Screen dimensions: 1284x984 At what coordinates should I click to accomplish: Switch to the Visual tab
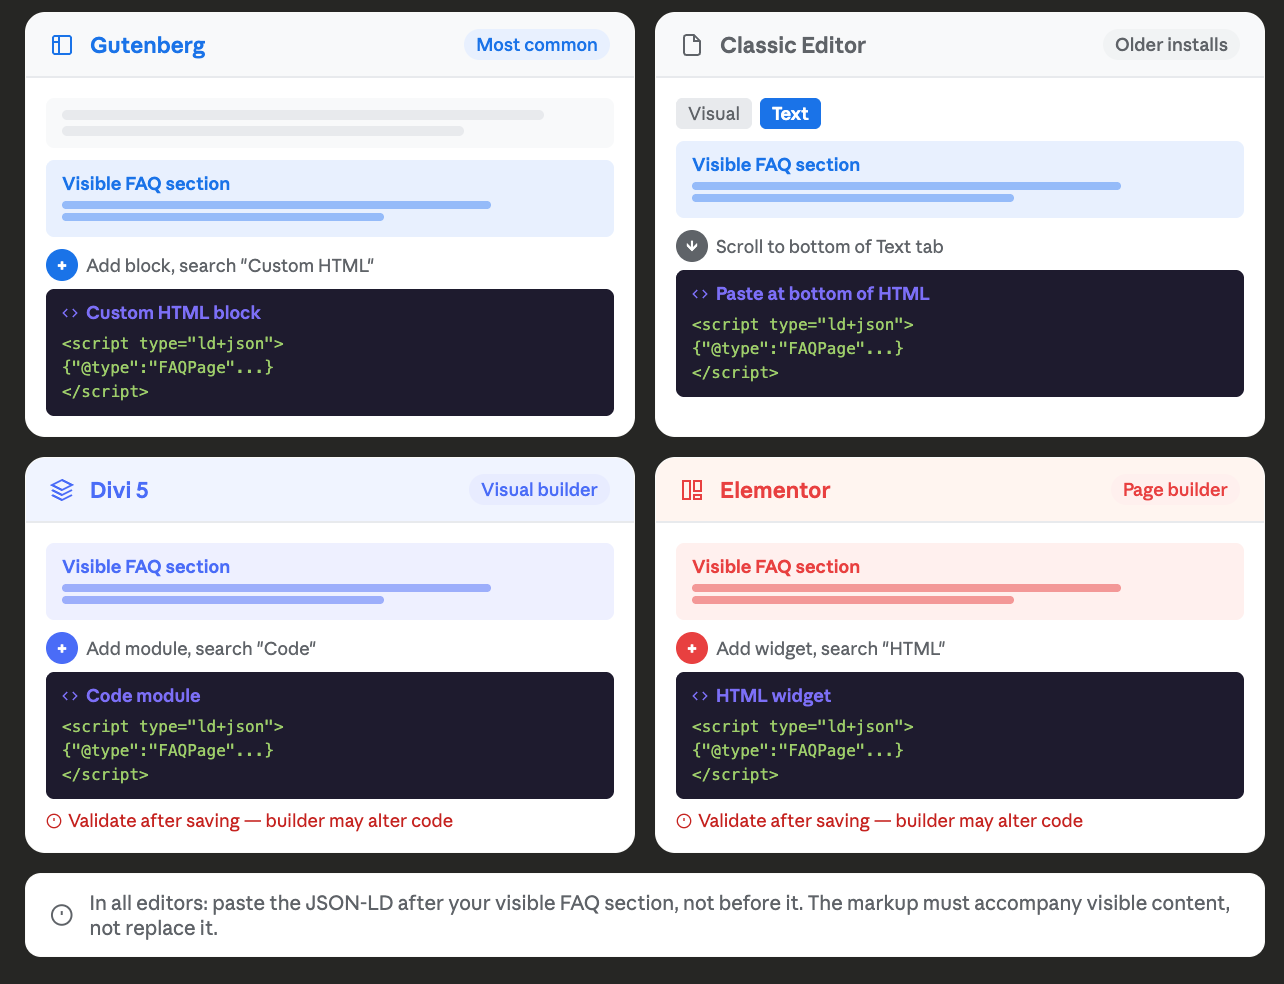tap(714, 114)
